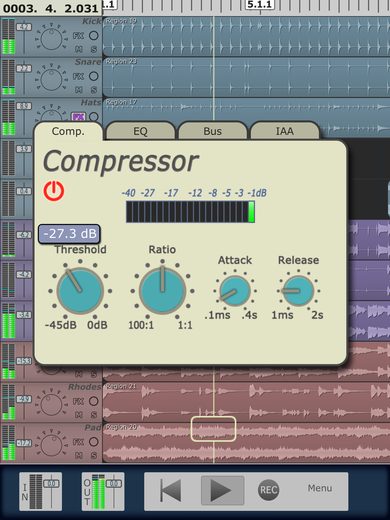Viewport: 390px width, 520px height.
Task: Open FX panel for Pad track
Action: 78,442
